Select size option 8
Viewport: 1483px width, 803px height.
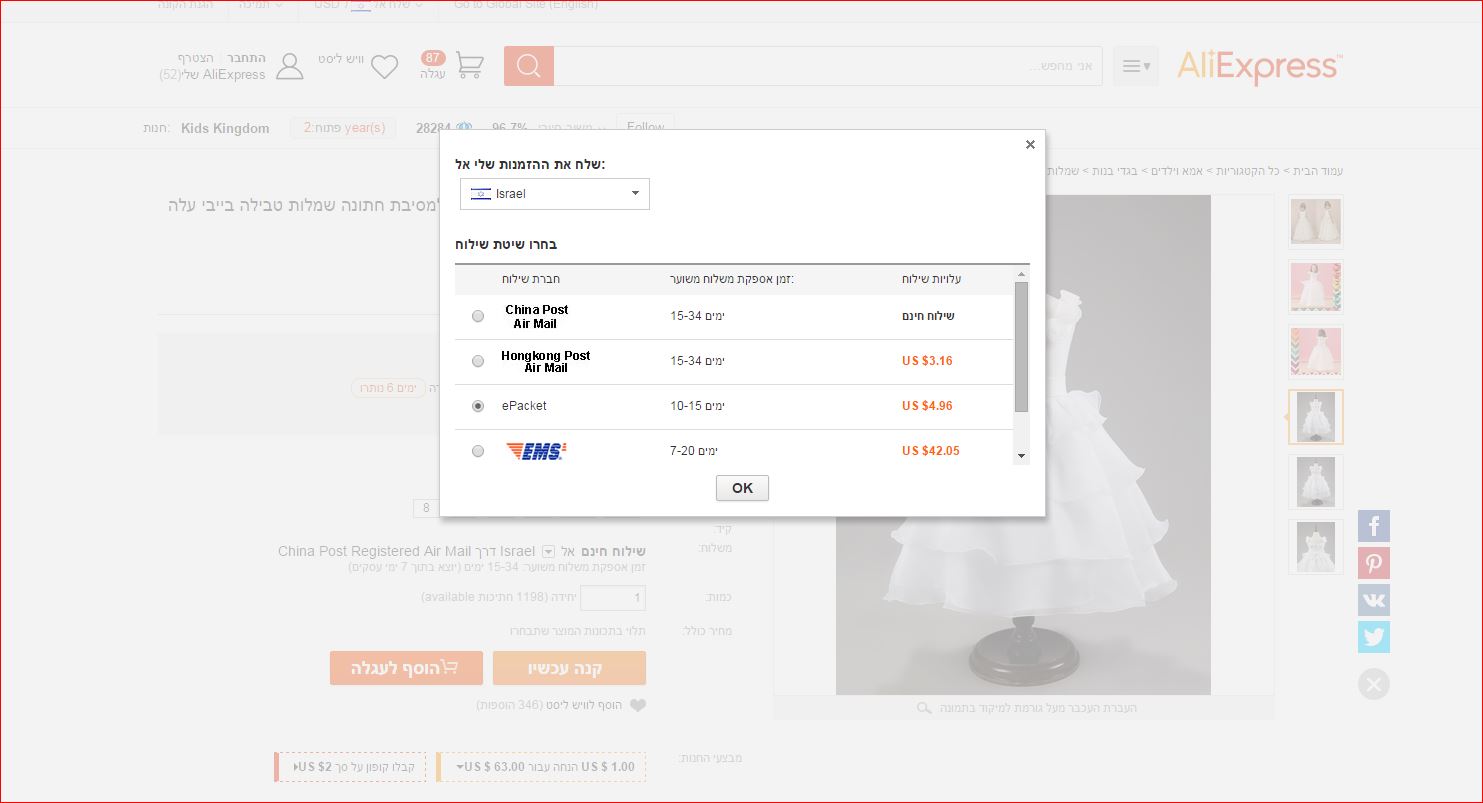[x=426, y=508]
